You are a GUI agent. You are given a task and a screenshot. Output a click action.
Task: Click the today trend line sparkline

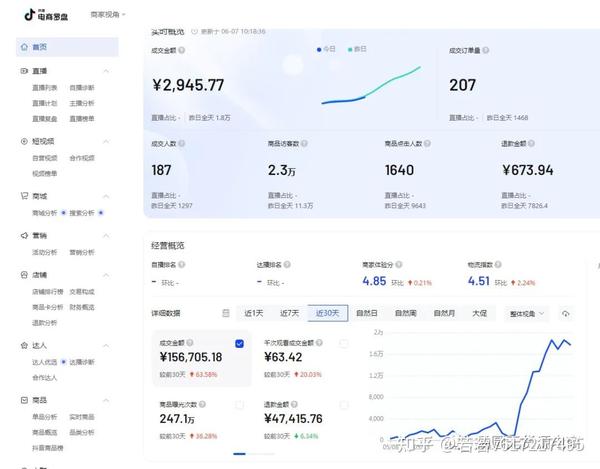point(343,101)
